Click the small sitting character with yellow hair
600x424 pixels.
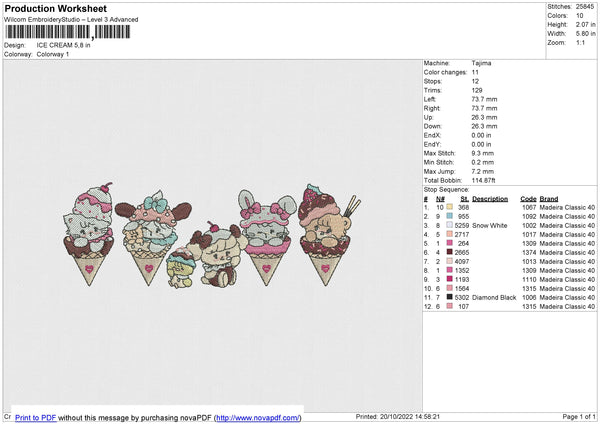point(180,268)
